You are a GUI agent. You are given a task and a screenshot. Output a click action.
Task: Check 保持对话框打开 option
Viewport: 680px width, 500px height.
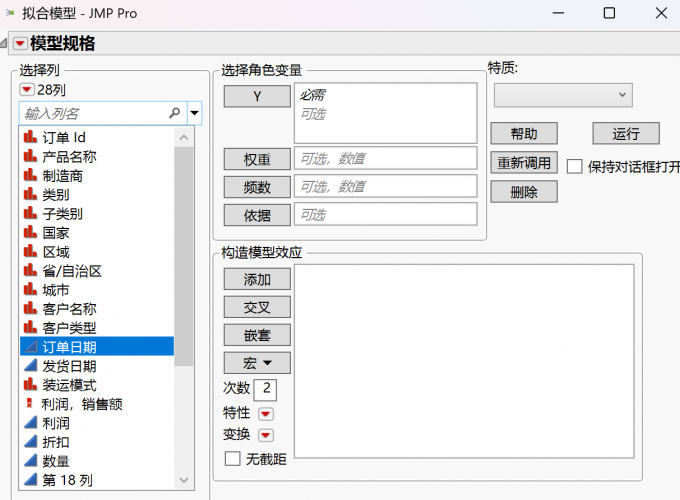tap(574, 166)
